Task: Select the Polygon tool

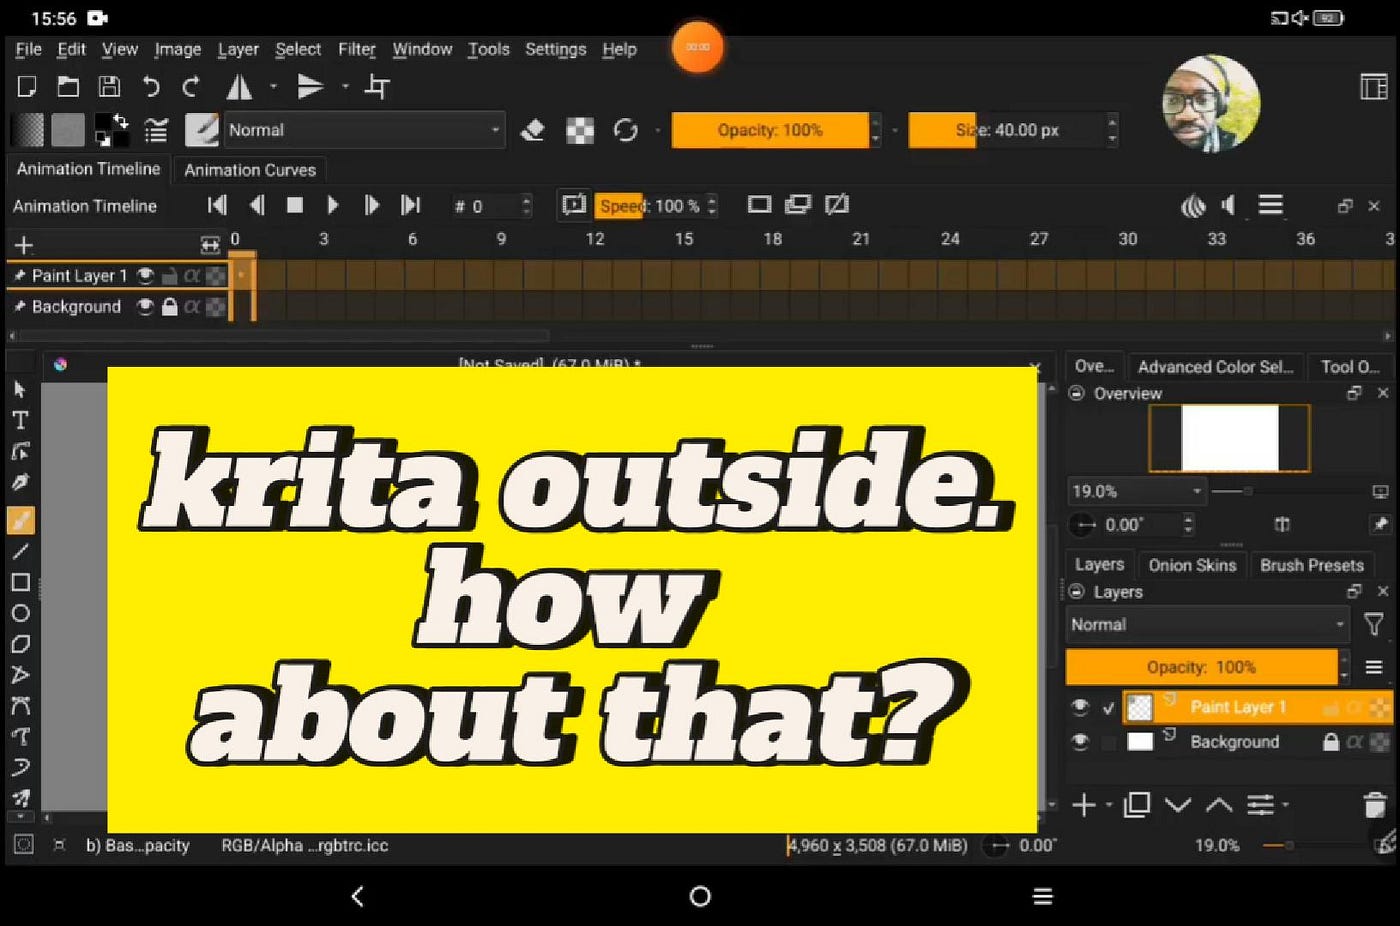Action: 20,644
